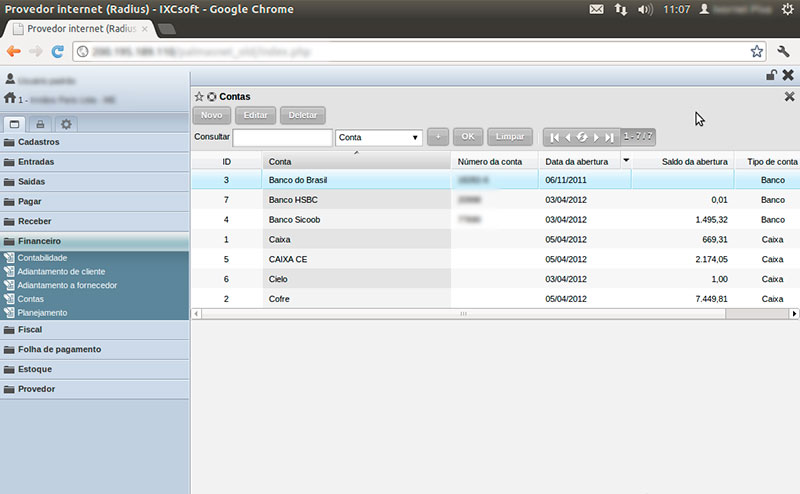Expand the Estoque menu section

pyautogui.click(x=94, y=369)
